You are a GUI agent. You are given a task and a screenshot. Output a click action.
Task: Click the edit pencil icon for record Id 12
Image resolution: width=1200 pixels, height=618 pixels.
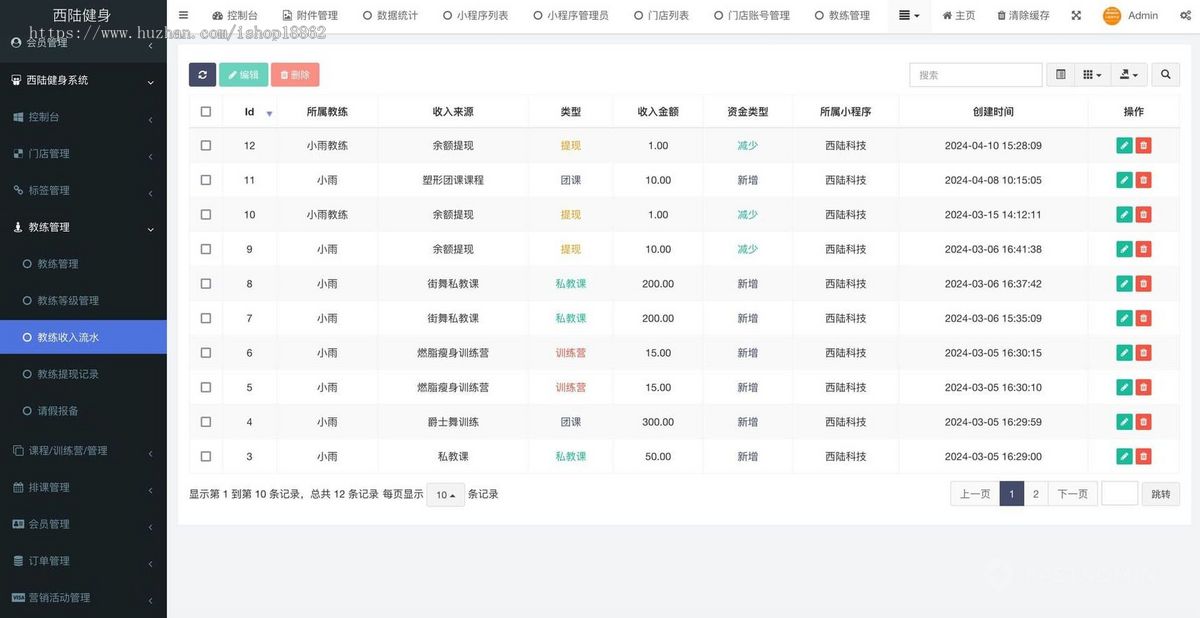[x=1124, y=145]
